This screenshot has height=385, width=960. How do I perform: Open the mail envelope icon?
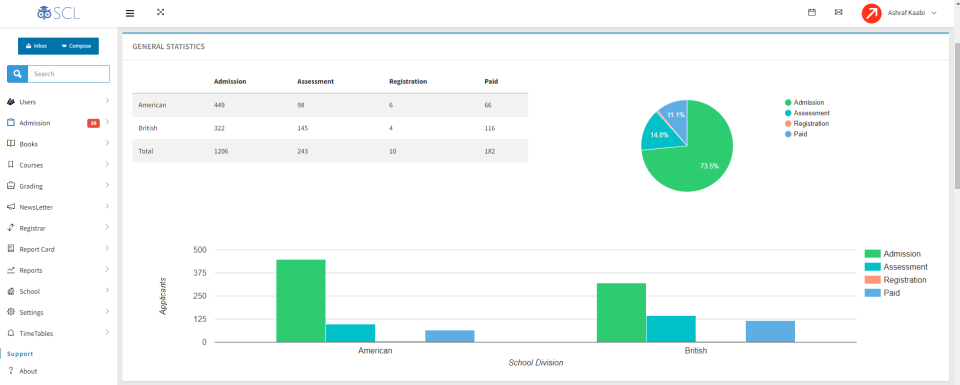838,12
